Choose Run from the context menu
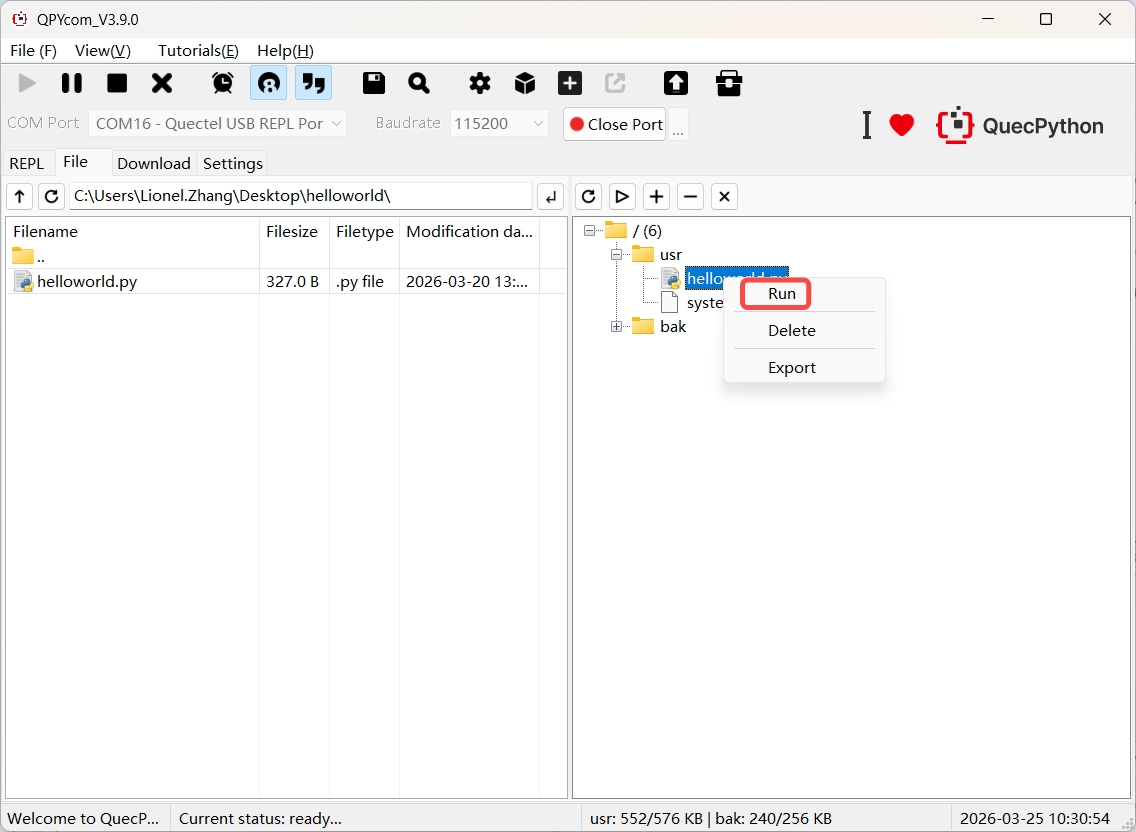This screenshot has width=1136, height=832. coord(782,294)
